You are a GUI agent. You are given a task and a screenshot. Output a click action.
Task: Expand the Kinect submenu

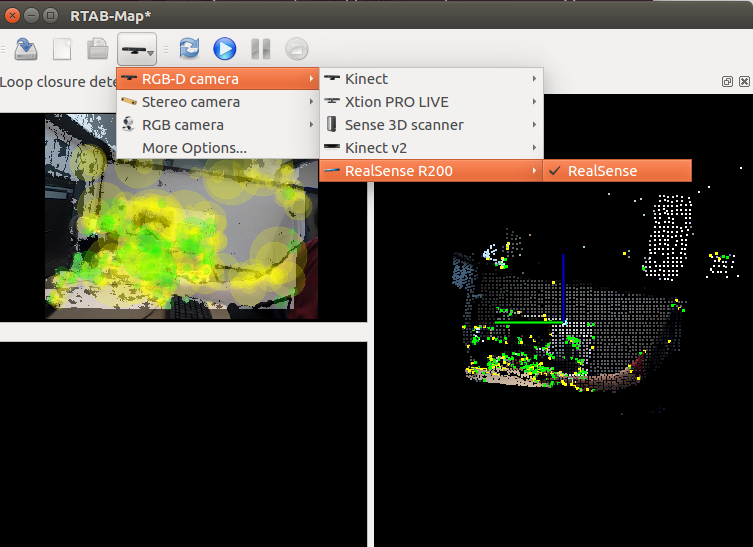[430, 79]
